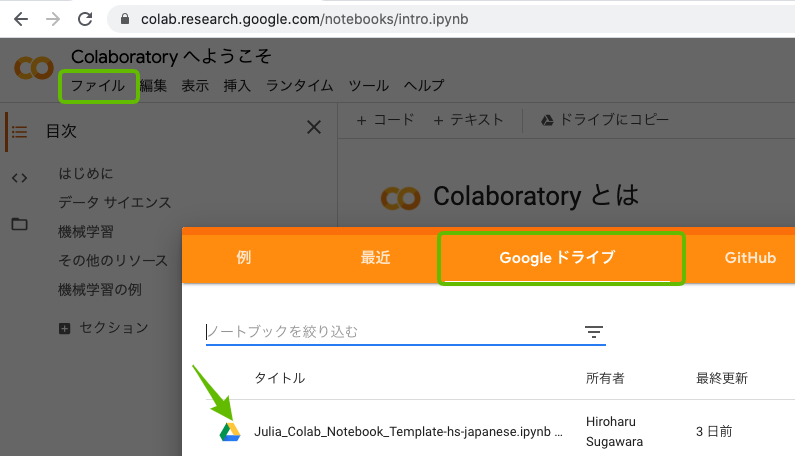Open the files folder sidebar icon
The height and width of the screenshot is (456, 795).
[19, 224]
